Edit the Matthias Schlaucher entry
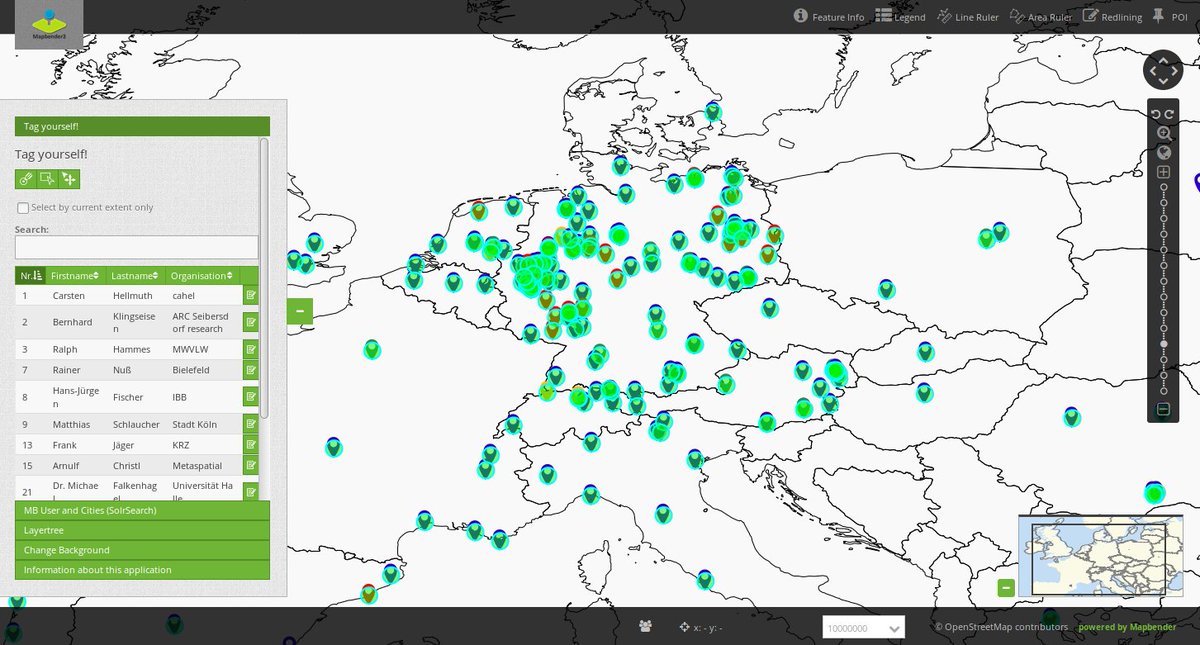 [250, 424]
